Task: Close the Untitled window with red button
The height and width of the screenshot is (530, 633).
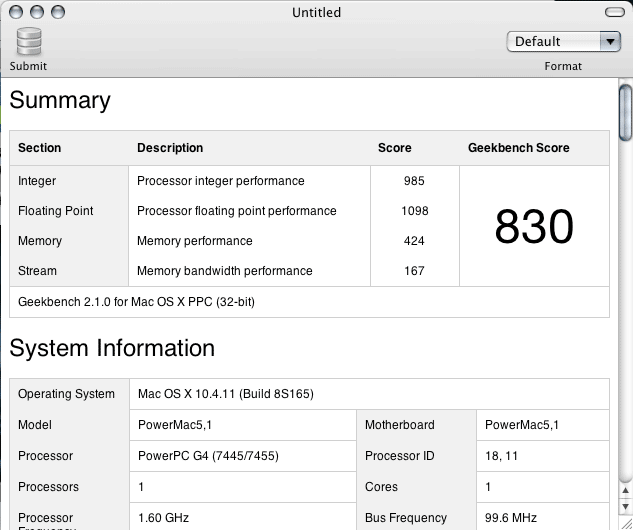Action: 15,12
